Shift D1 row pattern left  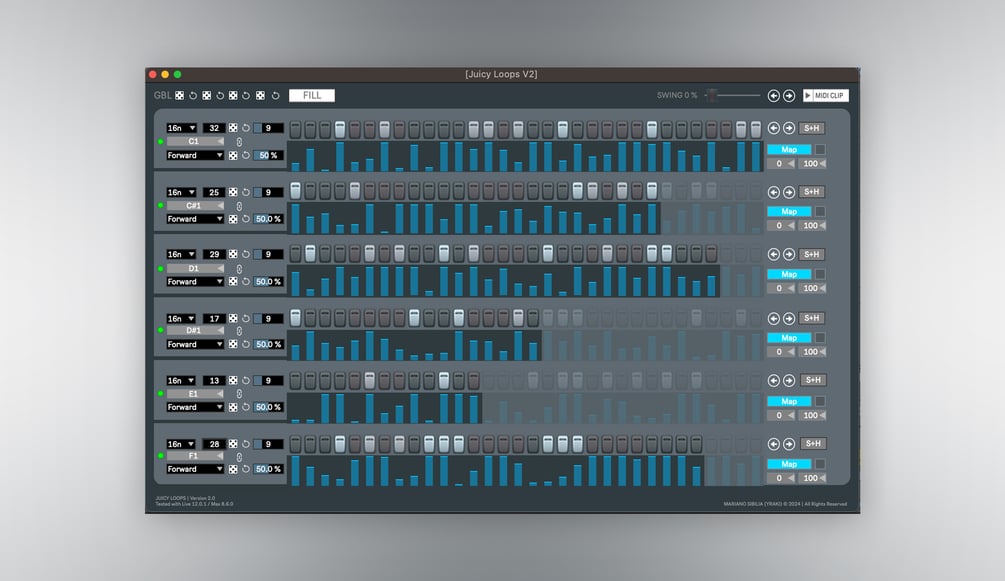pyautogui.click(x=774, y=255)
